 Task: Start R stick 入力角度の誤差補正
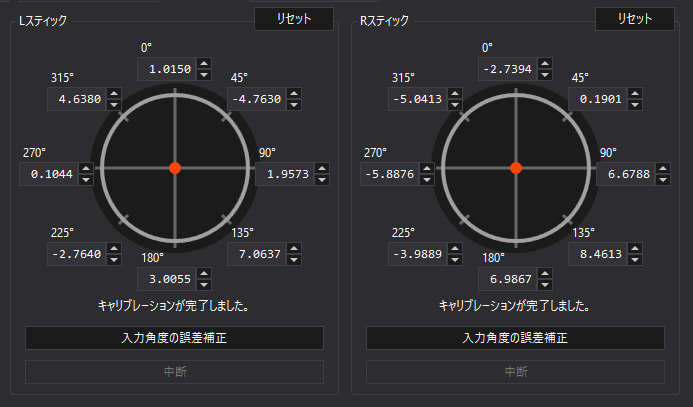[515, 338]
